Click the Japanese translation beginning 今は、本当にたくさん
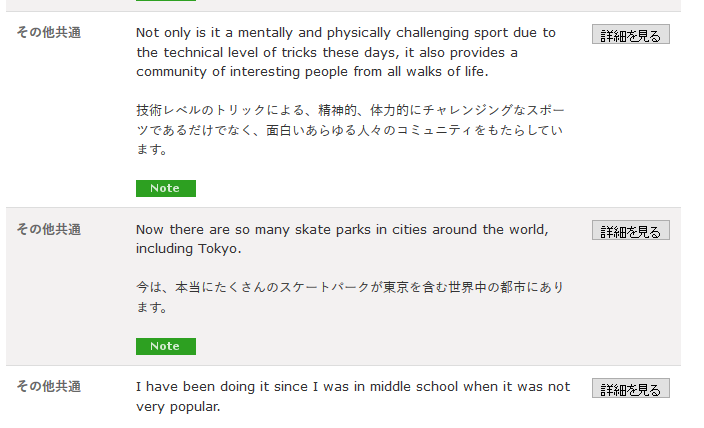The height and width of the screenshot is (428, 704). pos(350,297)
